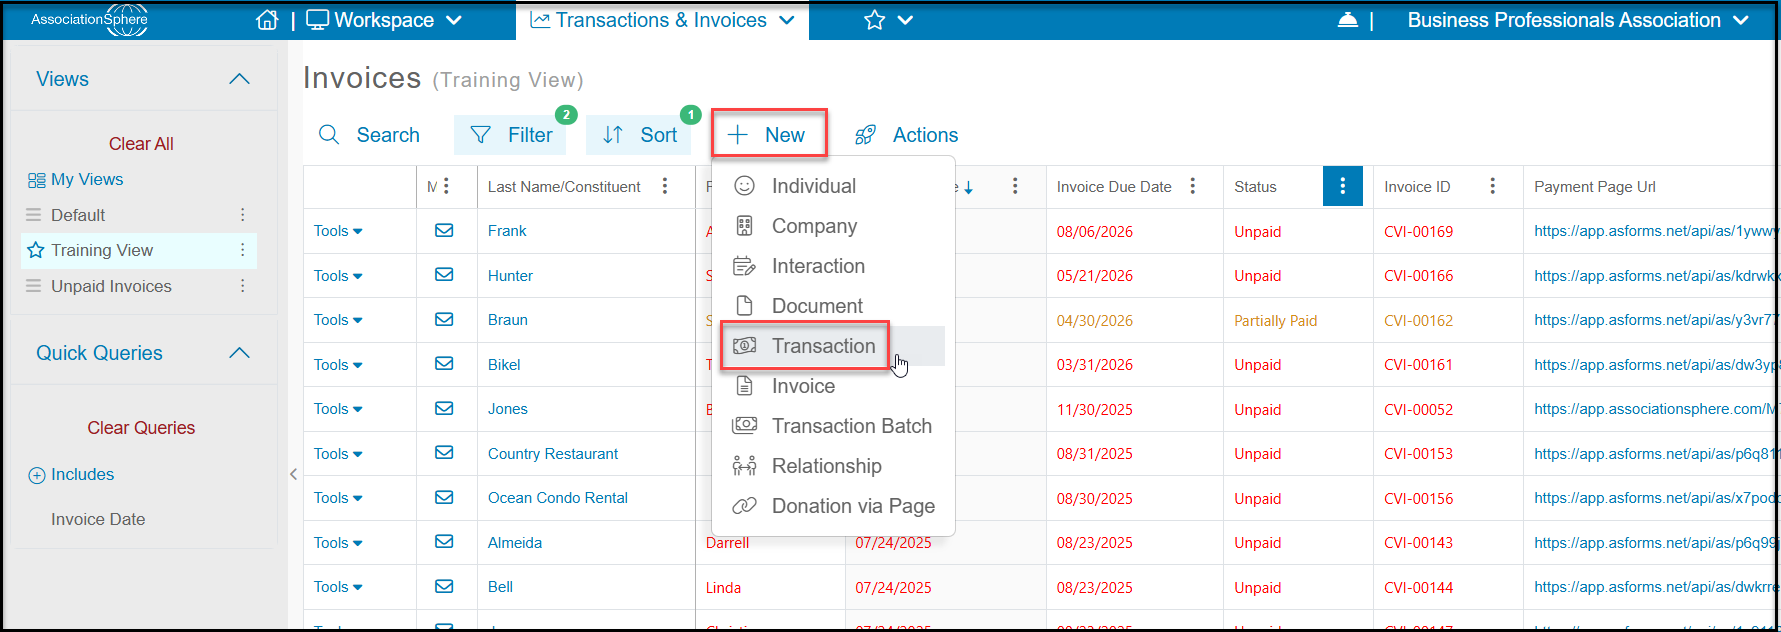Click the AssociationSphere logo

[x=90, y=20]
